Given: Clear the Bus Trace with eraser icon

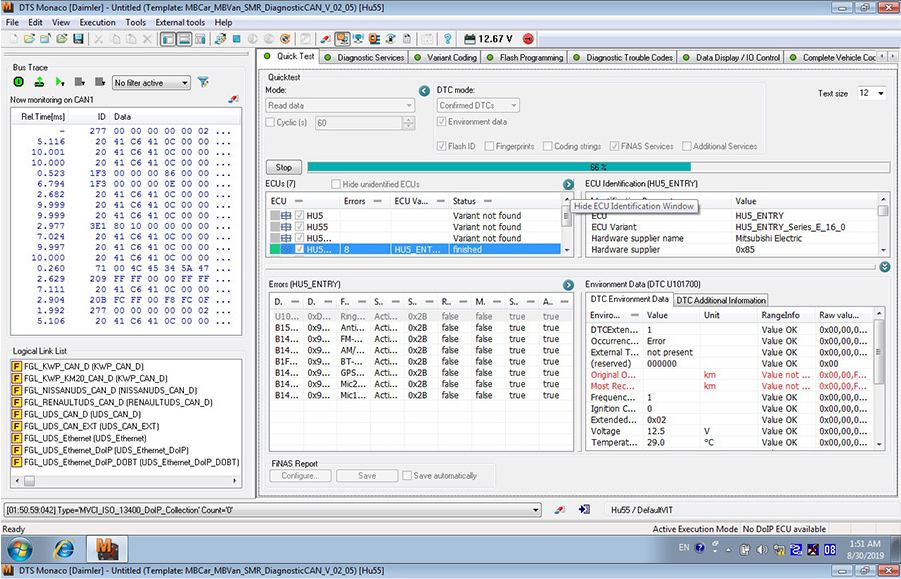Looking at the screenshot, I should [233, 99].
